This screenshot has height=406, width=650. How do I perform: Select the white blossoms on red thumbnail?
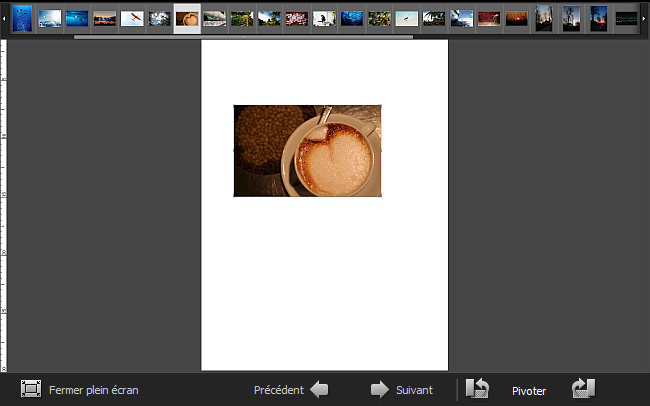[x=297, y=19]
